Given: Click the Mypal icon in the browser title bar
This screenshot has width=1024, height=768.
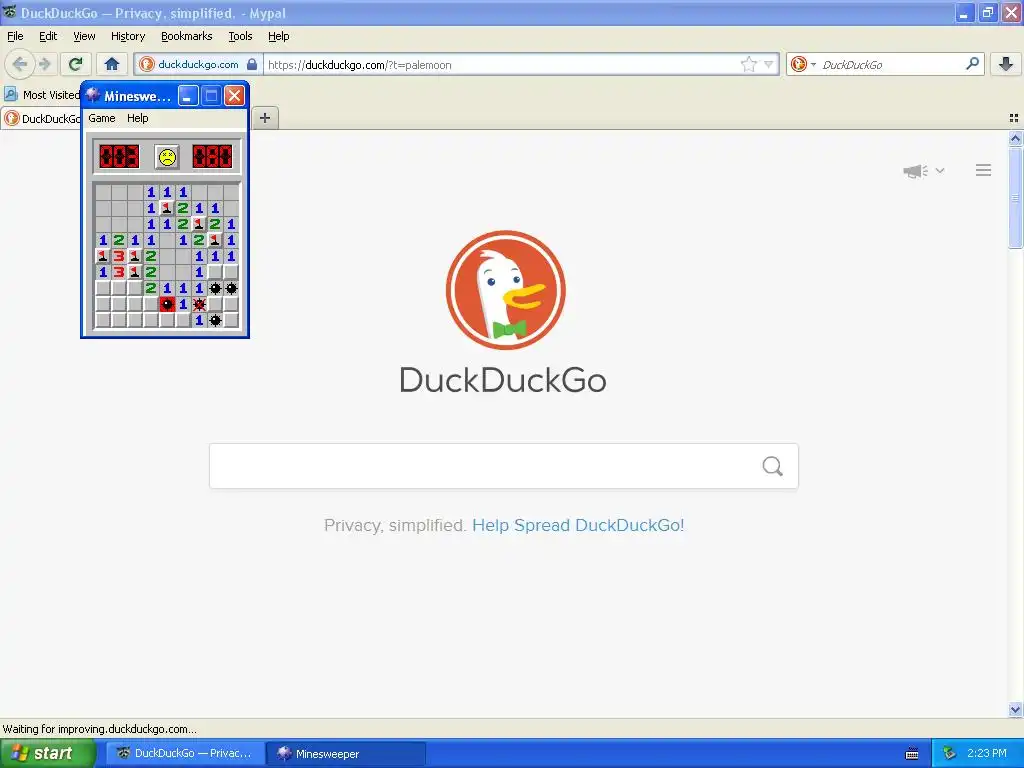Looking at the screenshot, I should [x=9, y=12].
